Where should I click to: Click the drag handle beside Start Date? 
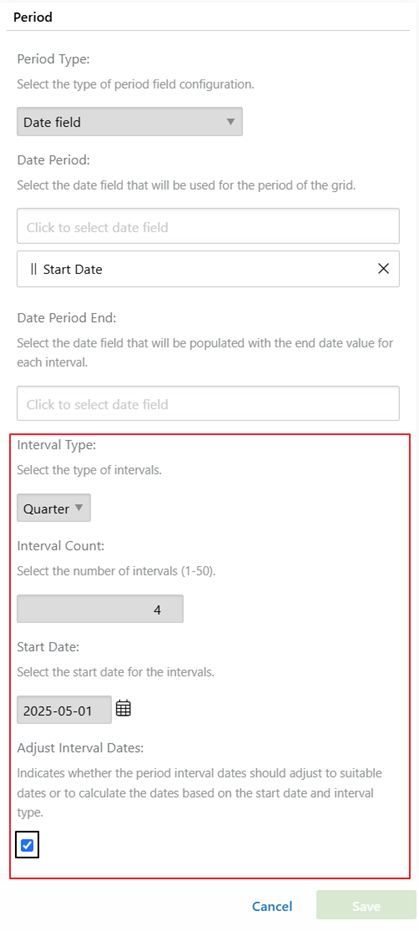click(33, 269)
